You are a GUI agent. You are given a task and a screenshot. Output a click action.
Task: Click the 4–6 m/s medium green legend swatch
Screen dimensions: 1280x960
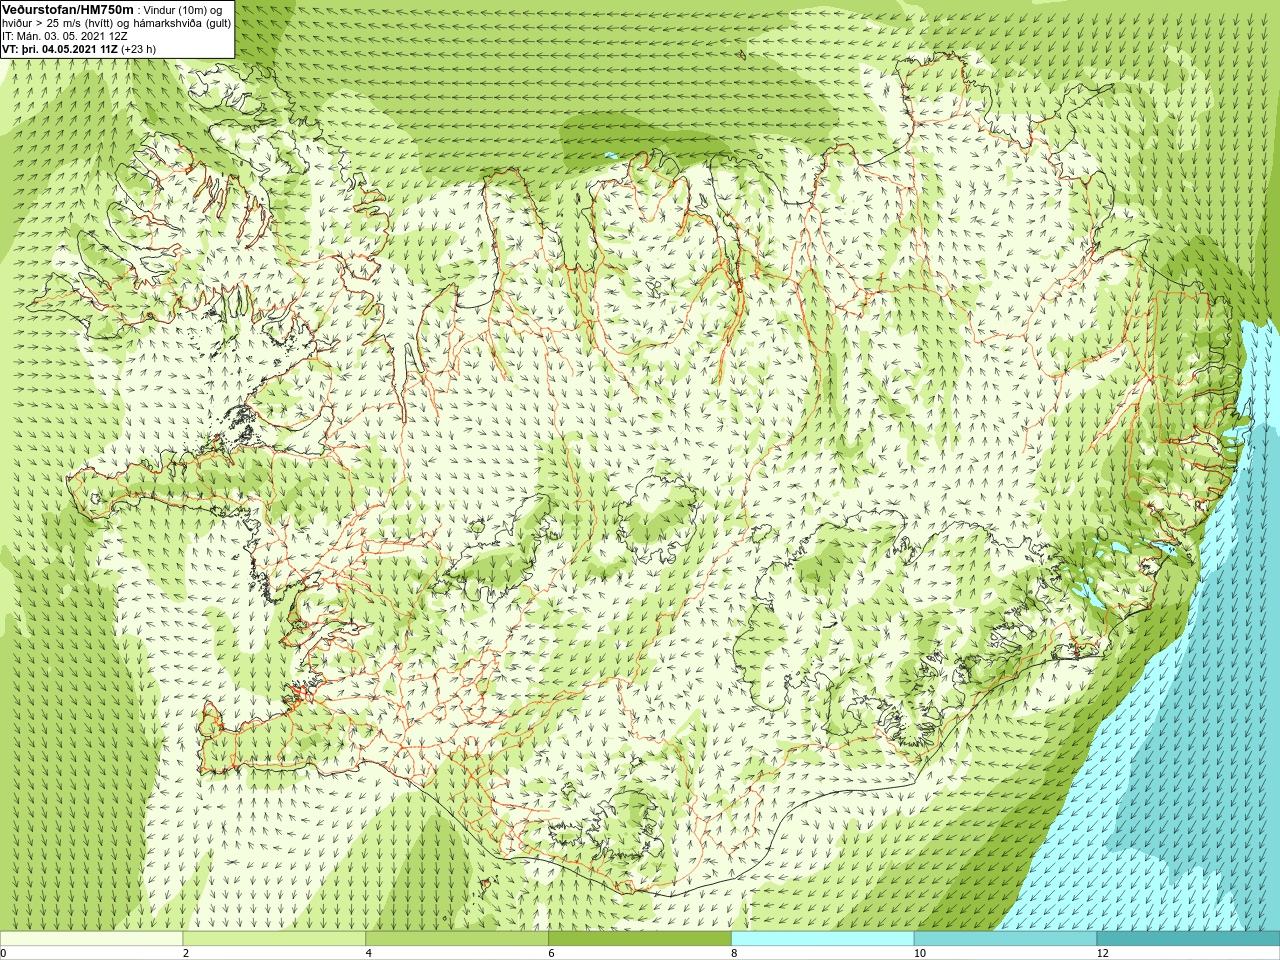[457, 939]
